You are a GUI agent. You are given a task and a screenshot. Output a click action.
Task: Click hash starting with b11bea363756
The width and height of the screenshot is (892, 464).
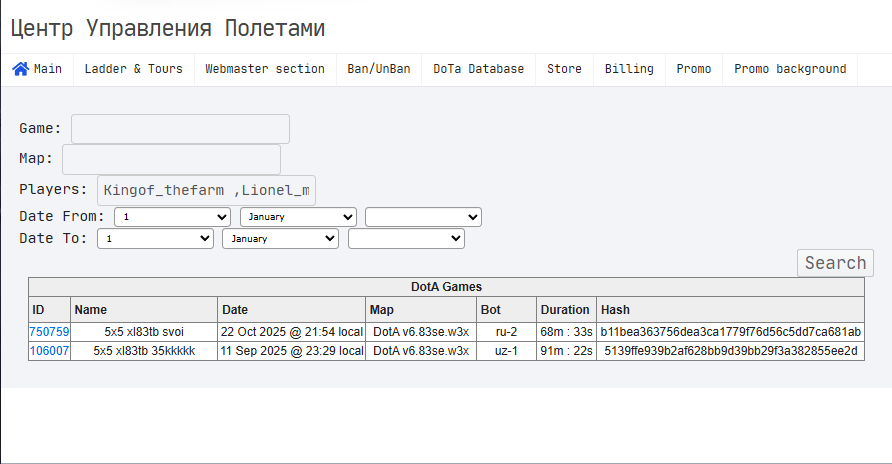click(x=730, y=332)
